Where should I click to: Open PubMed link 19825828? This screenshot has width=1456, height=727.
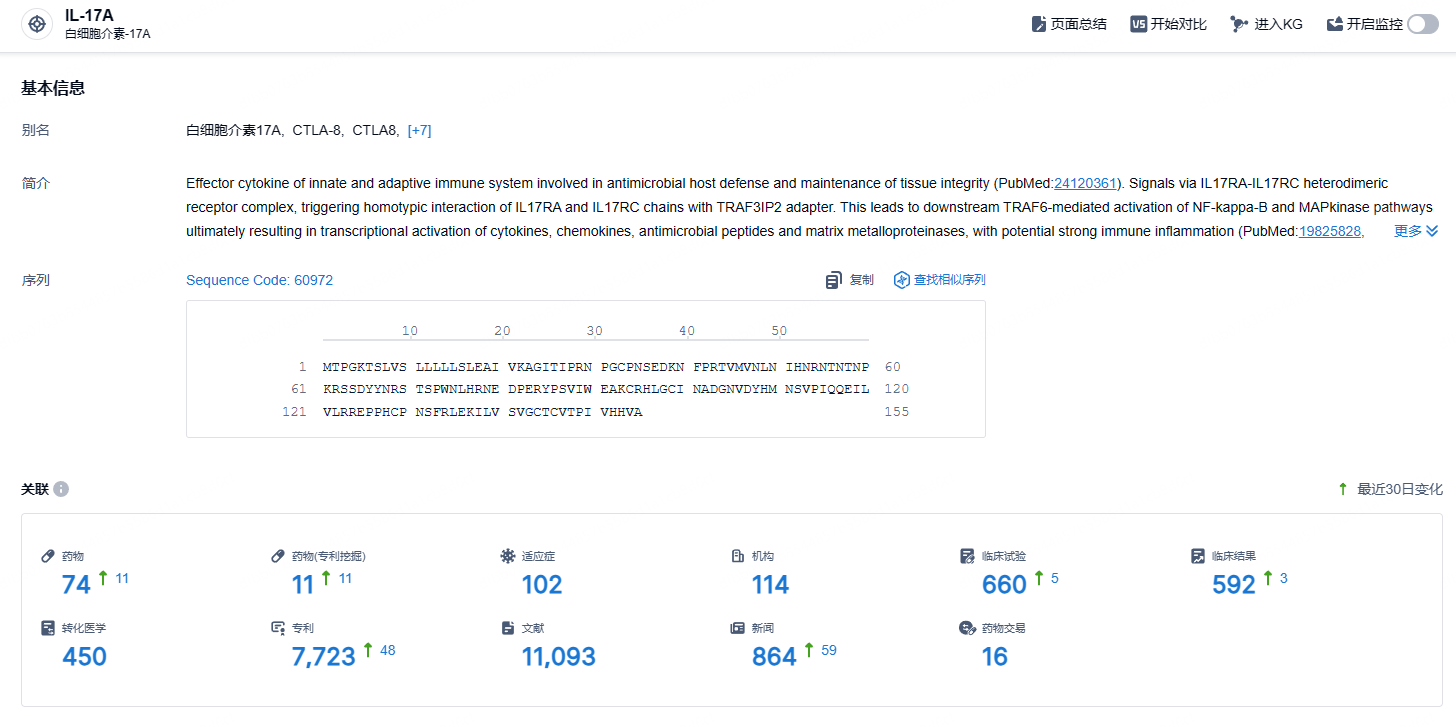tap(1330, 231)
